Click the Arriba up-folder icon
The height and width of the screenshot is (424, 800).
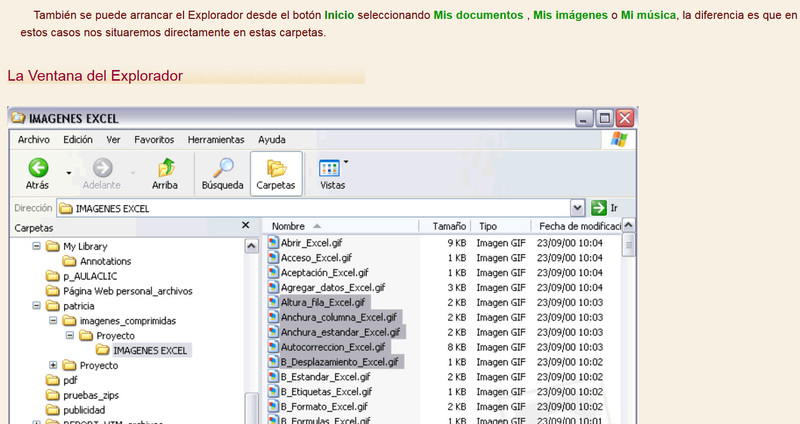point(165,168)
